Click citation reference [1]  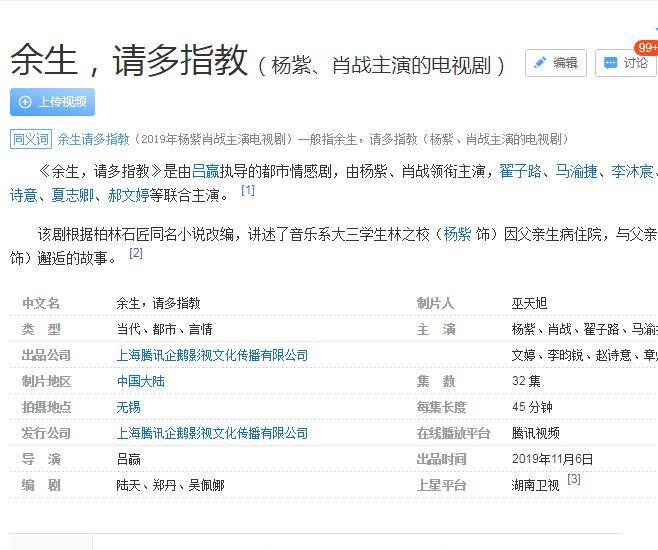pos(248,190)
